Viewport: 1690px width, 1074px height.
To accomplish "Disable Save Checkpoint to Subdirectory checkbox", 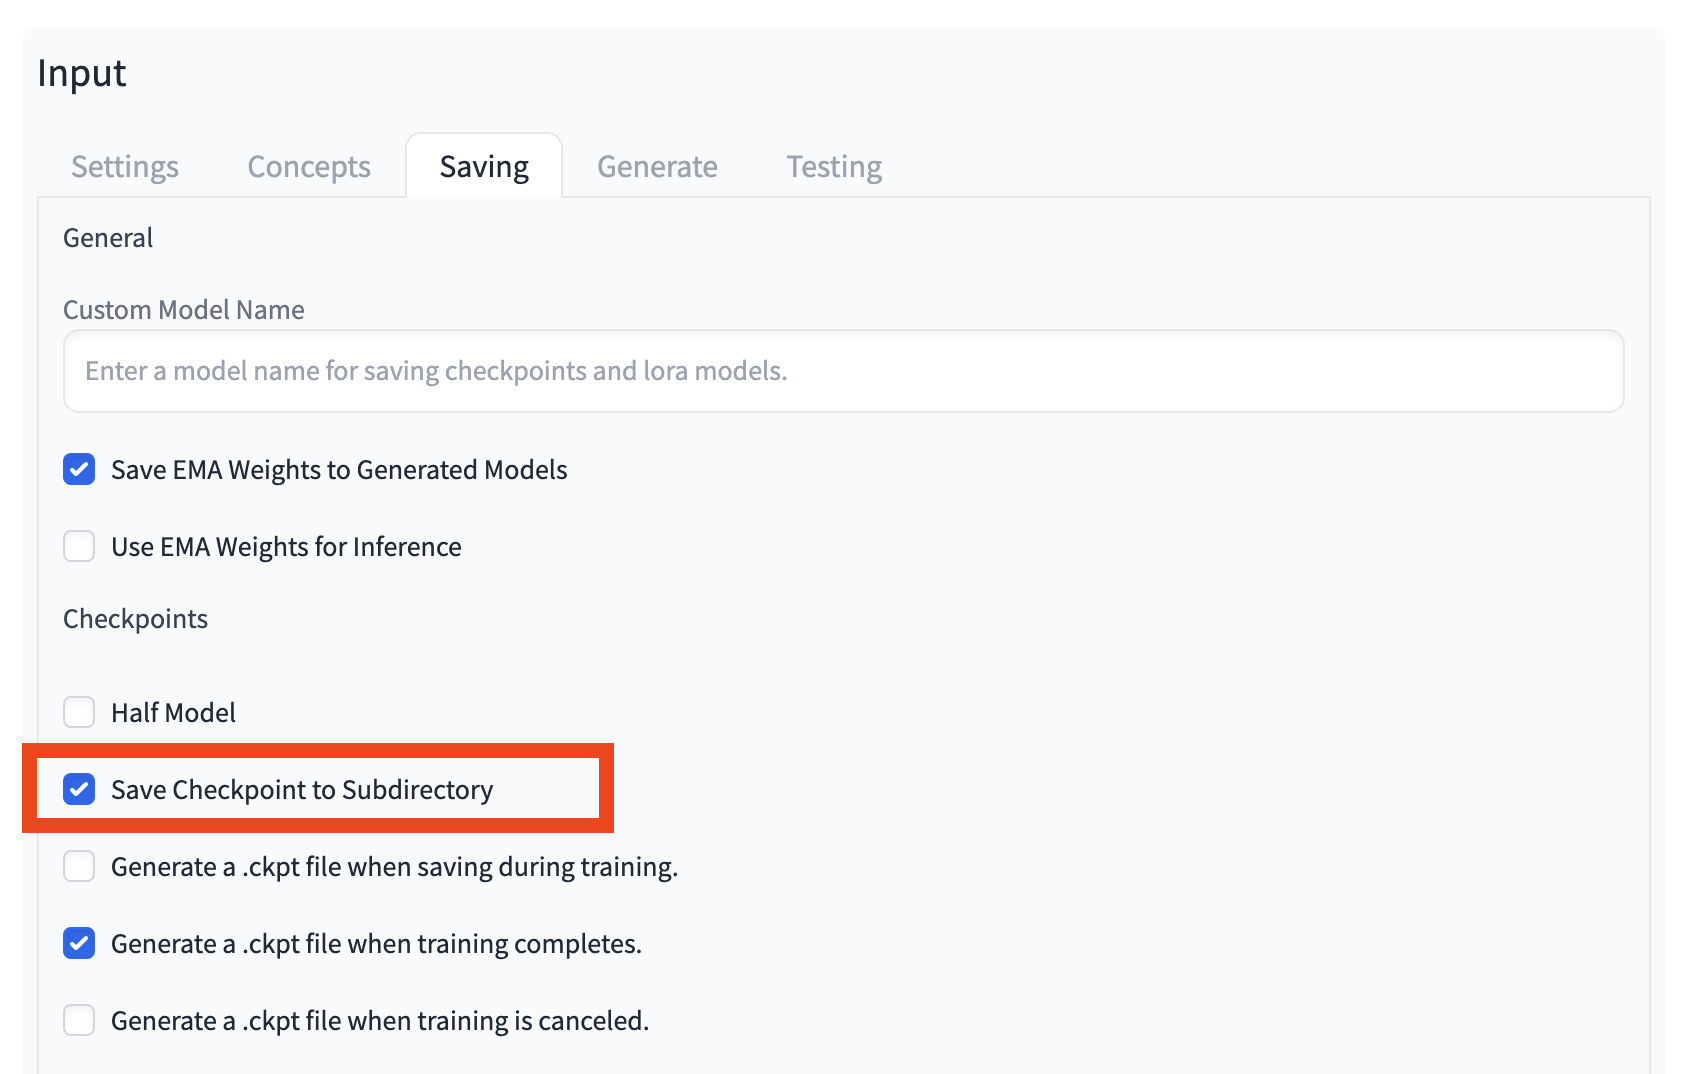I will [x=79, y=790].
